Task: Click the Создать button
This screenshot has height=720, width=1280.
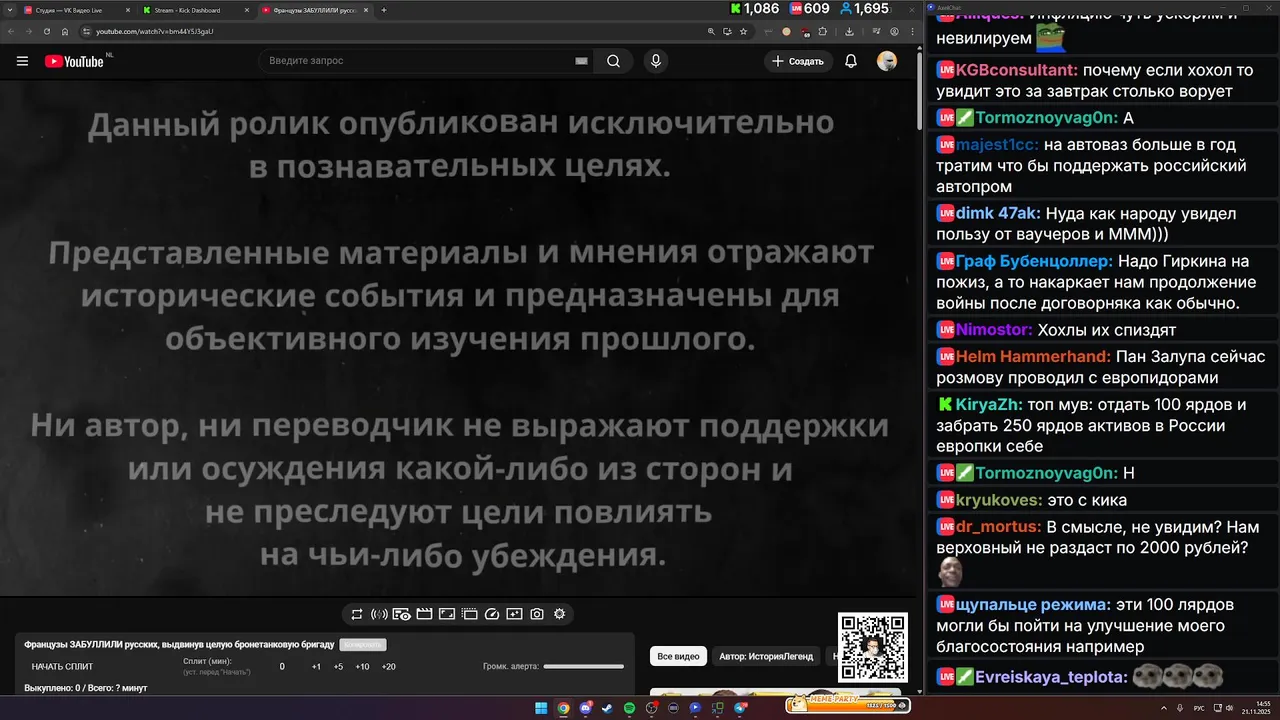Action: (x=798, y=61)
